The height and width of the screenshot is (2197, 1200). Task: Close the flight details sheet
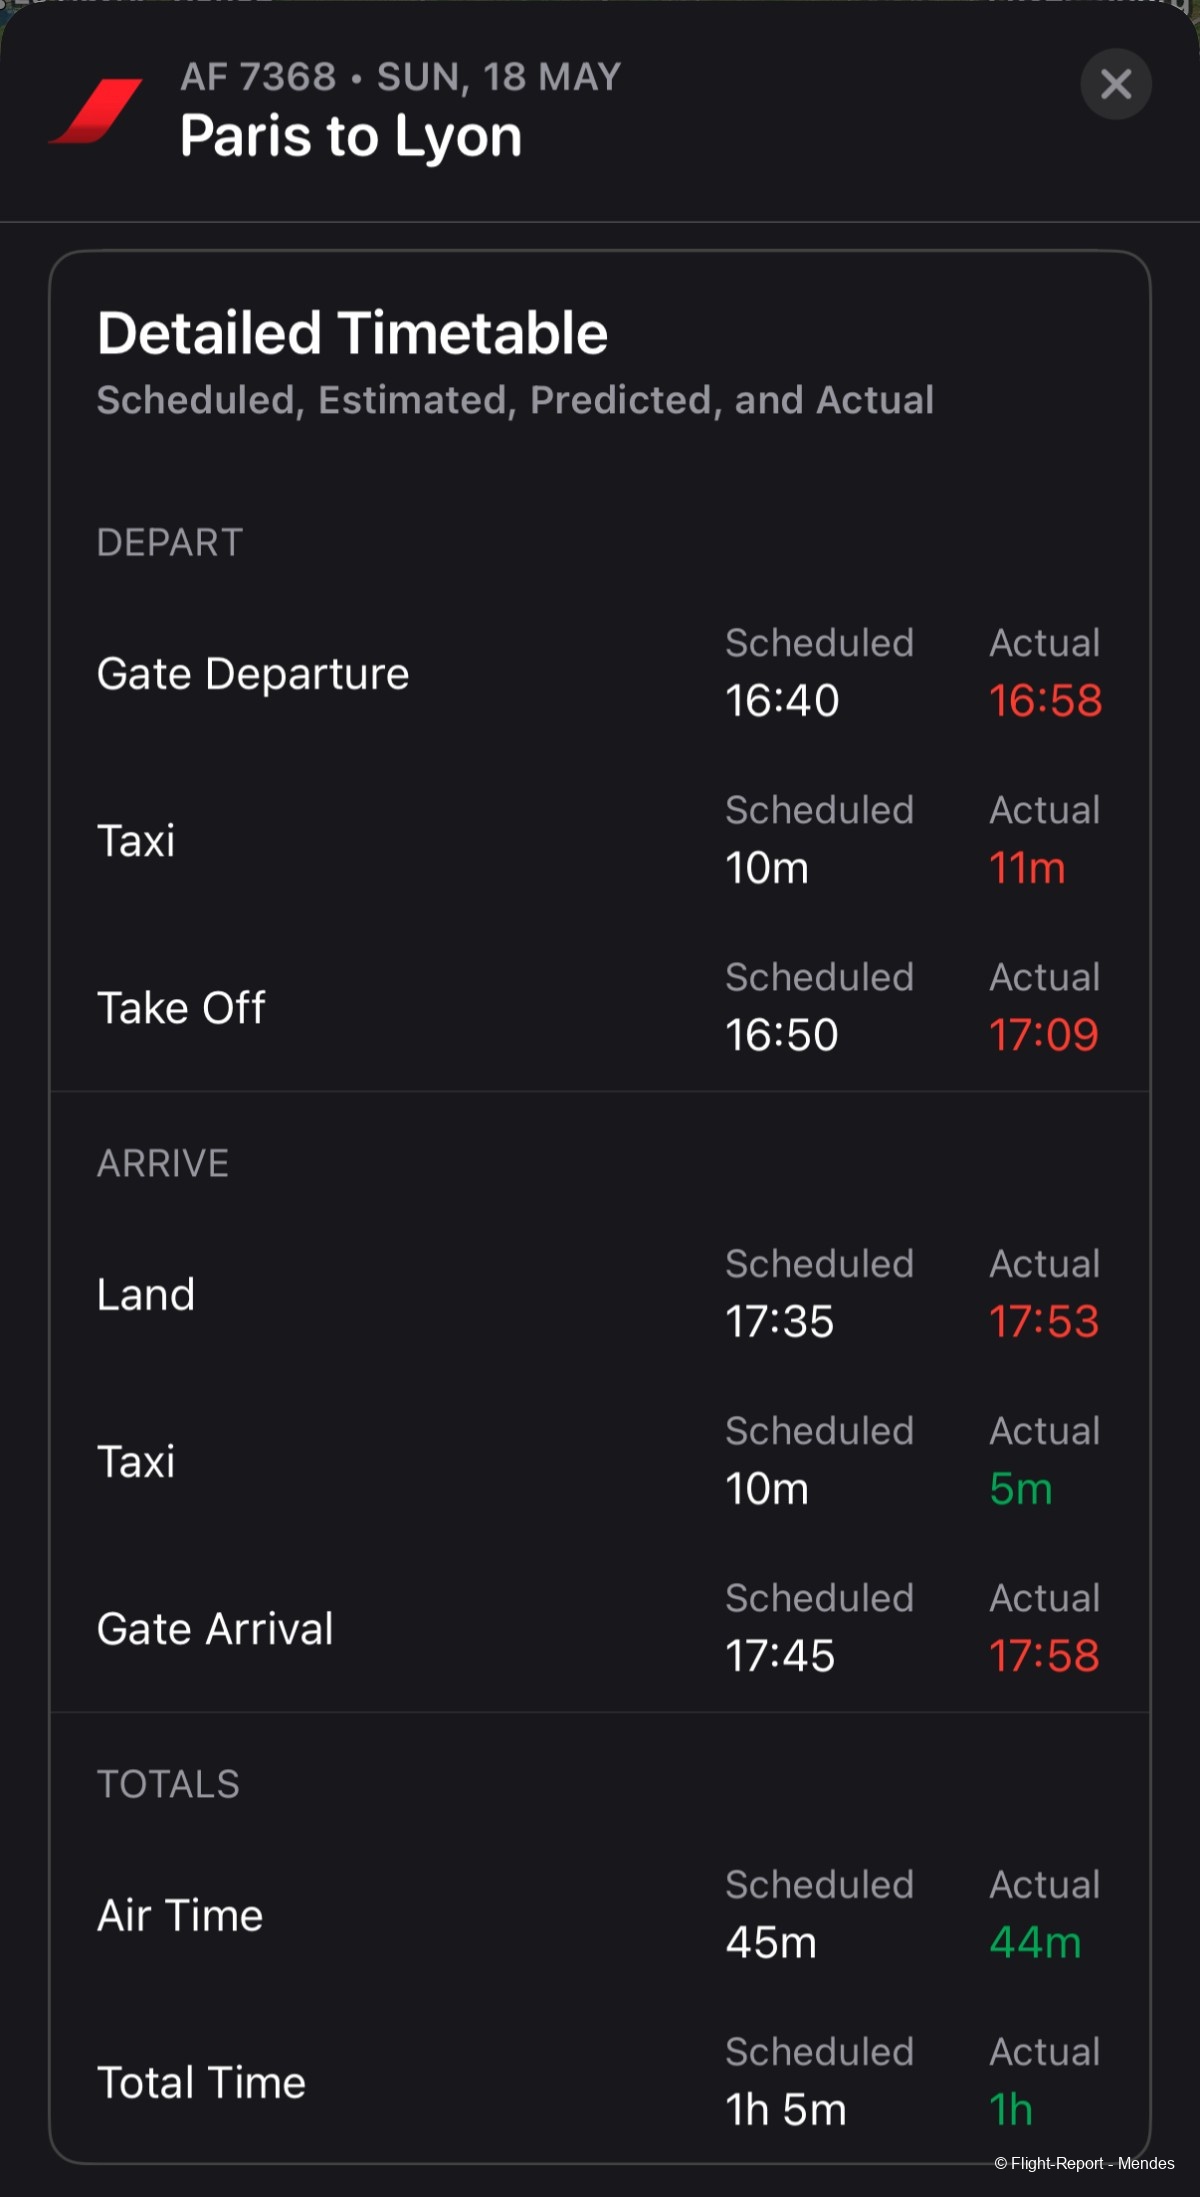(1116, 84)
